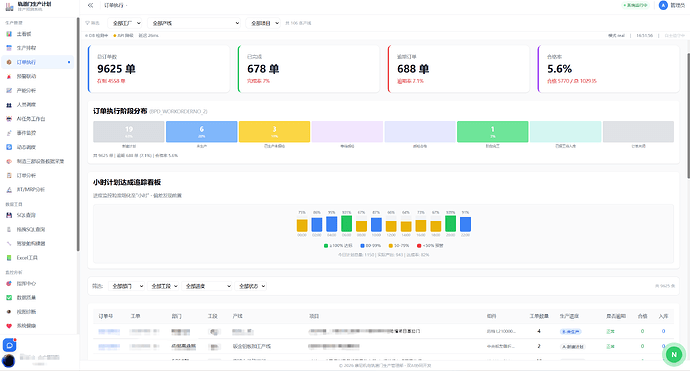This screenshot has height=371, width=690.
Task: Open the 预警联动 alert icon in sidebar
Action: tap(9, 76)
